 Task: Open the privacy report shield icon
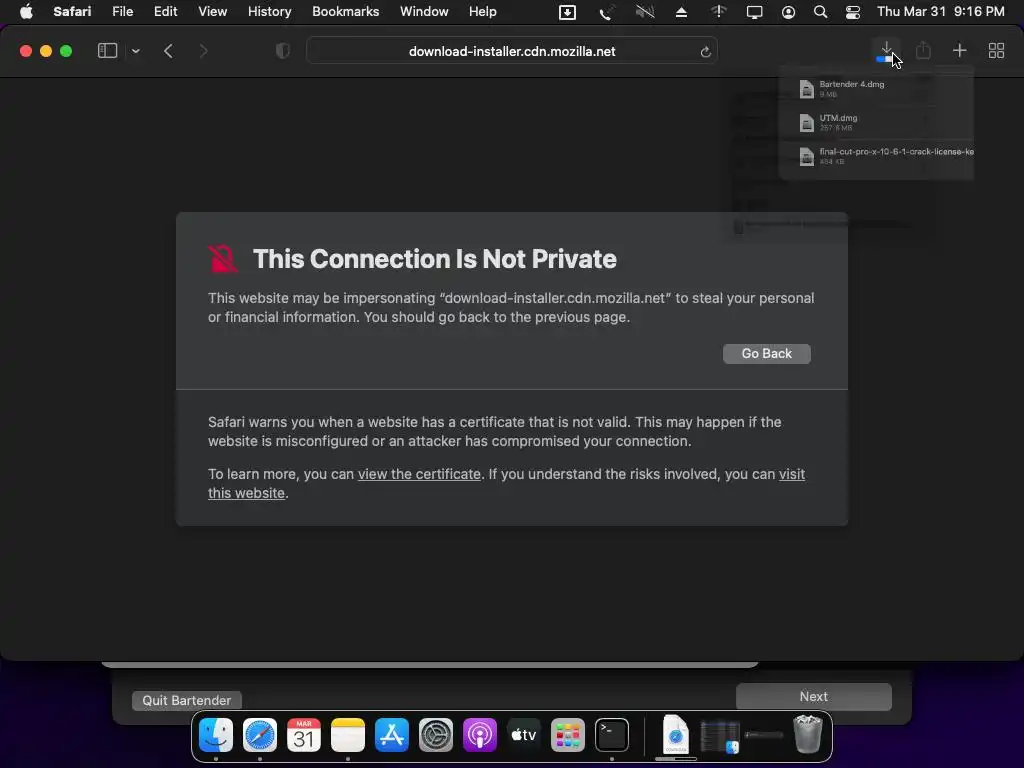(283, 51)
